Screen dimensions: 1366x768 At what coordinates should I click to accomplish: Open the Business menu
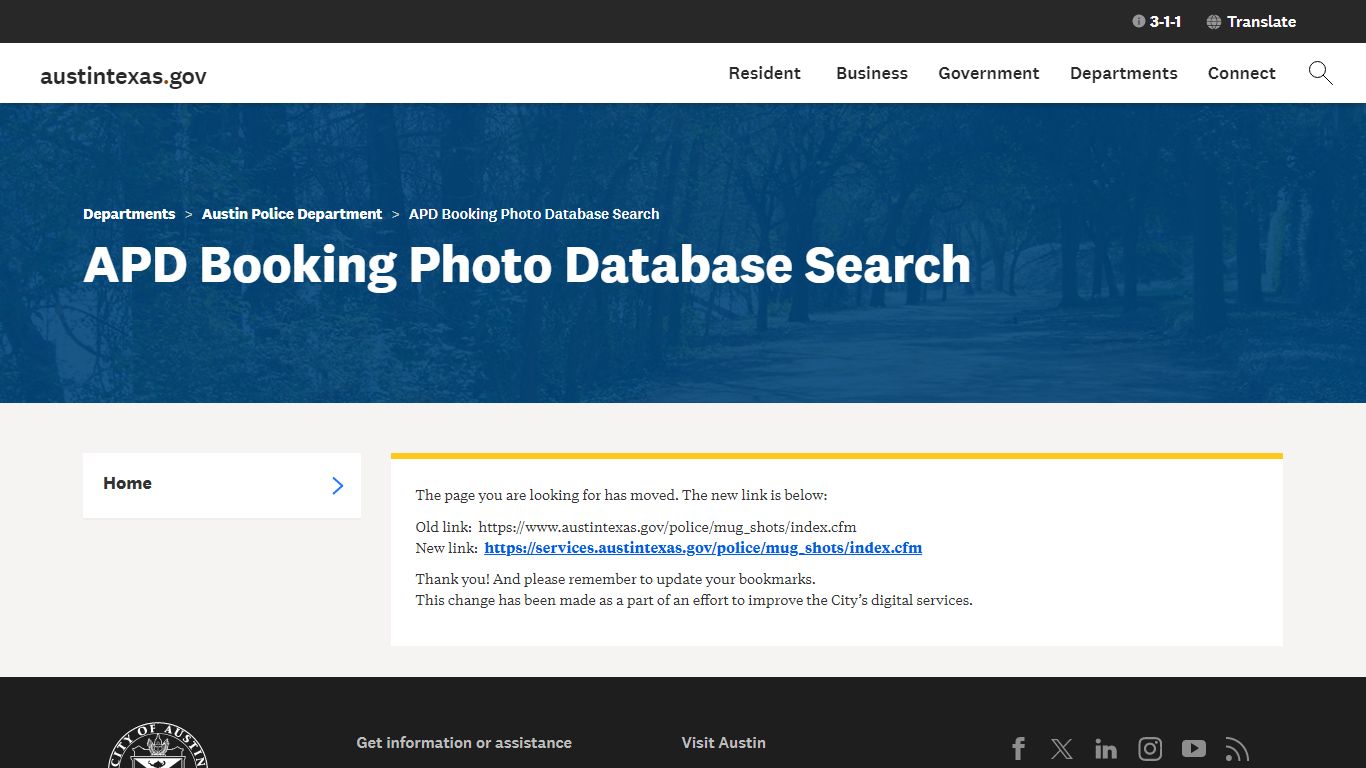[x=872, y=73]
